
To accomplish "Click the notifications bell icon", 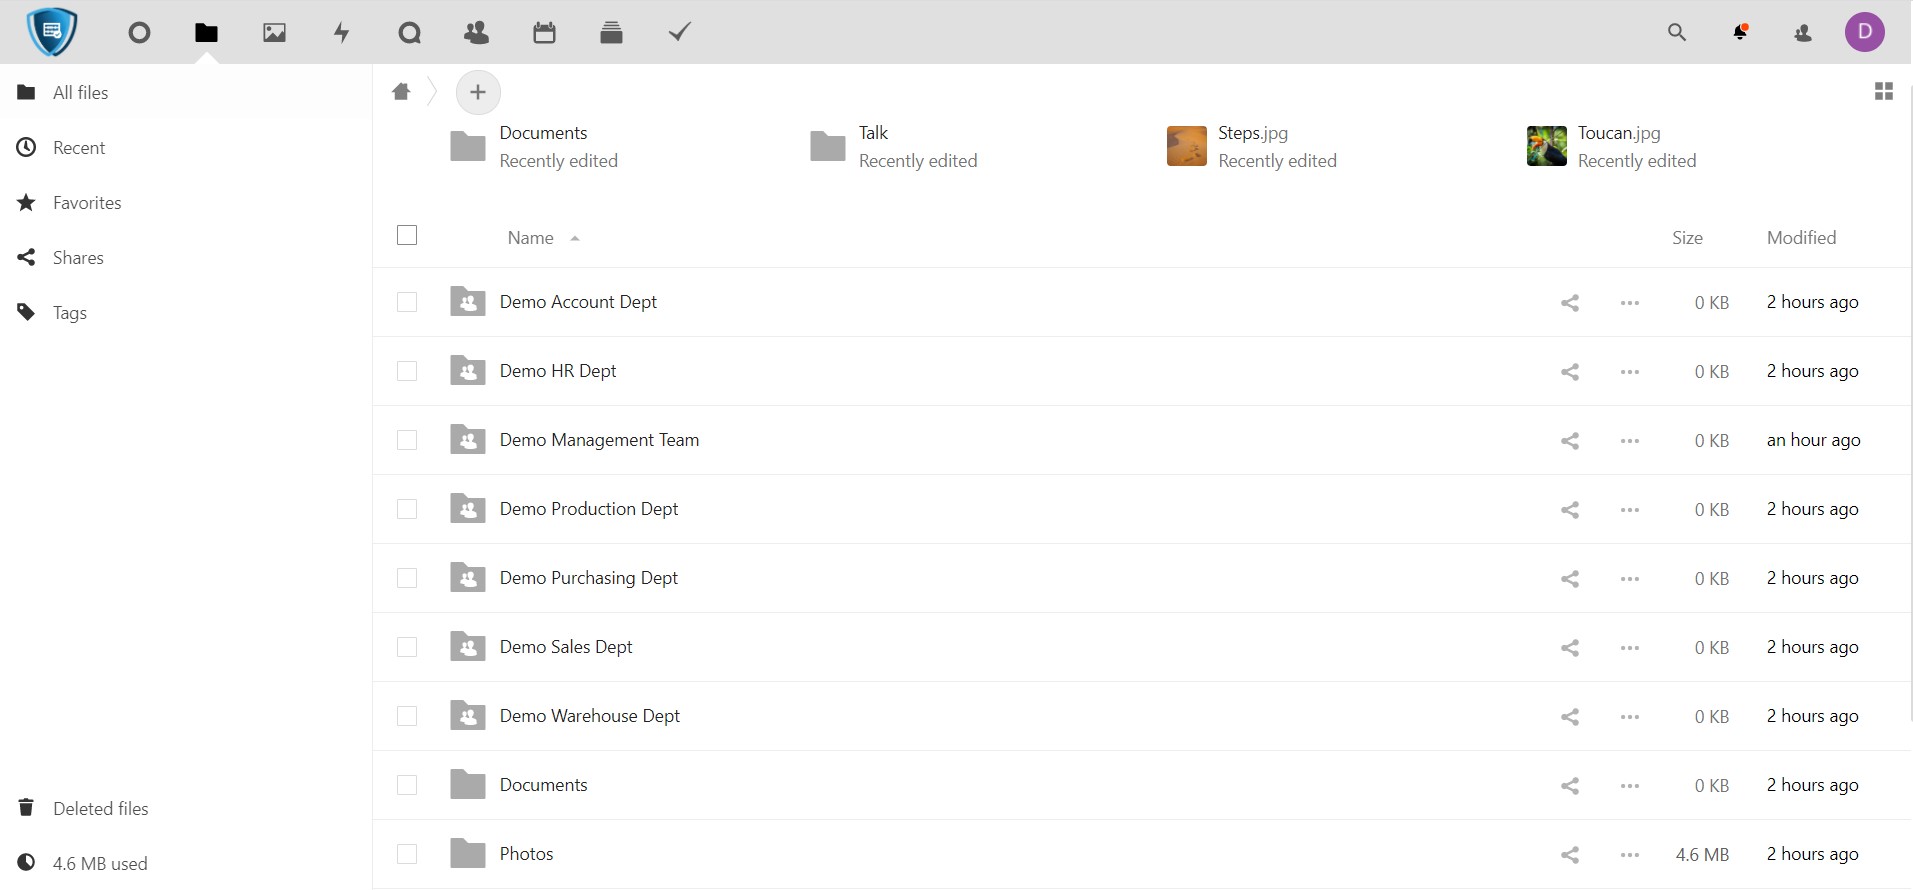I will point(1740,33).
